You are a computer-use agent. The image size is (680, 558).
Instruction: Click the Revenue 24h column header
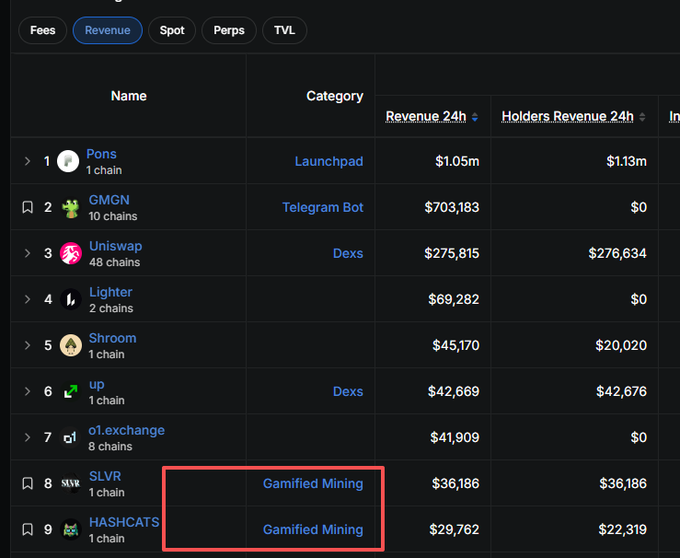point(426,116)
